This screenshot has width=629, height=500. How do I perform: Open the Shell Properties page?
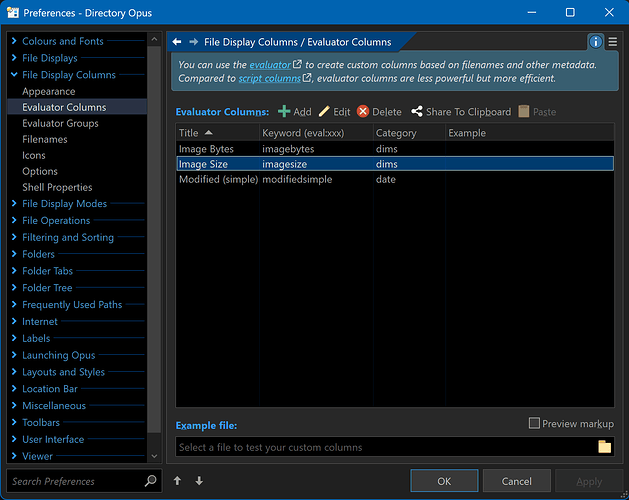57,187
